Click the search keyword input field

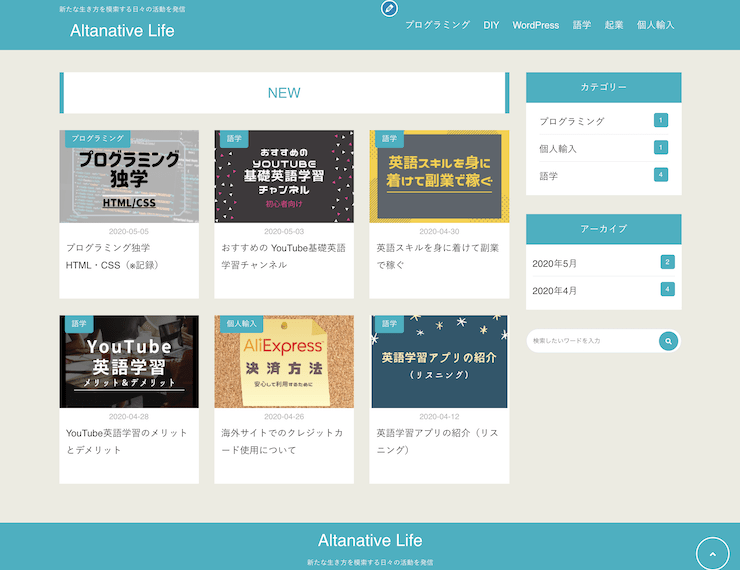[x=590, y=341]
